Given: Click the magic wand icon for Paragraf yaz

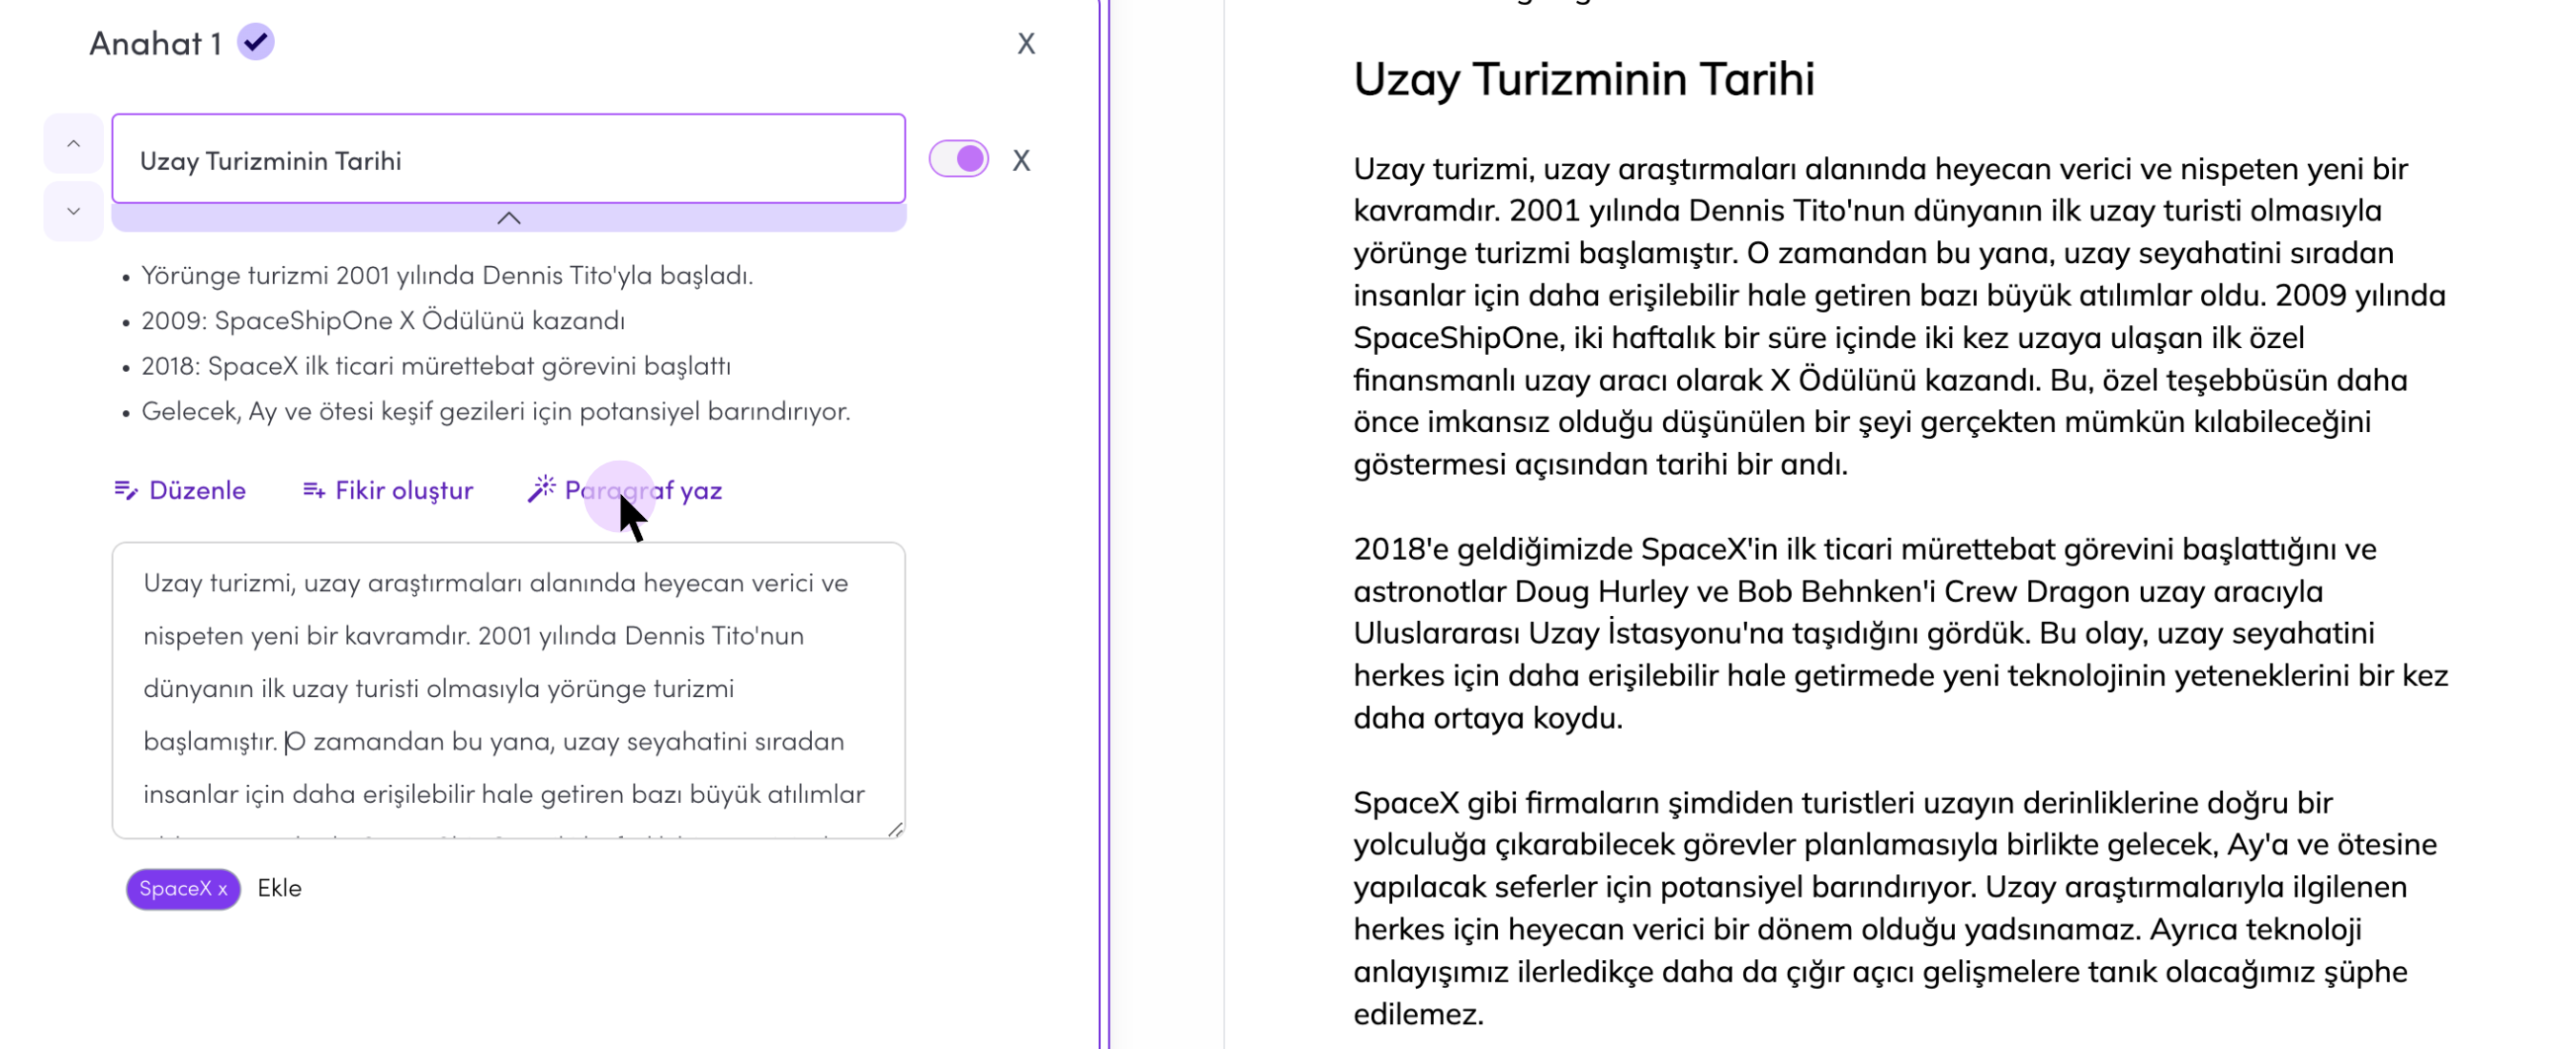Looking at the screenshot, I should pos(541,488).
